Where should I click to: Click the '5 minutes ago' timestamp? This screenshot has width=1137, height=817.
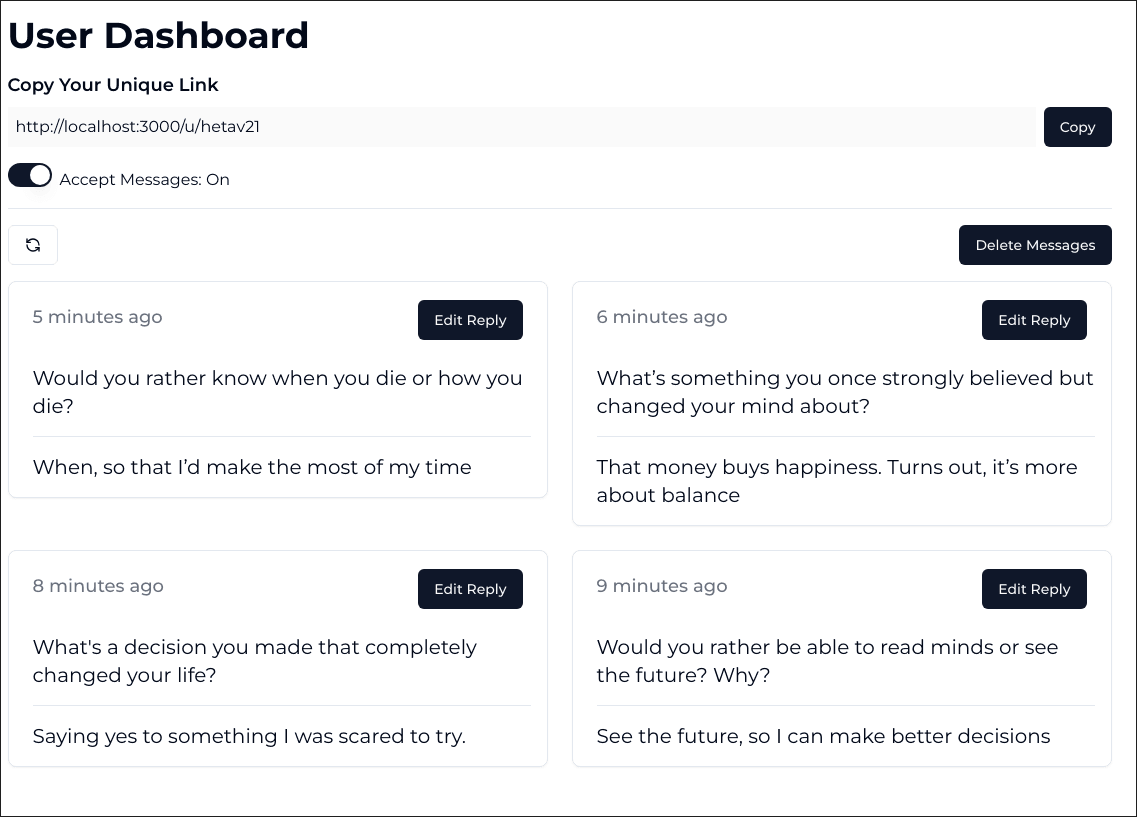(x=97, y=317)
